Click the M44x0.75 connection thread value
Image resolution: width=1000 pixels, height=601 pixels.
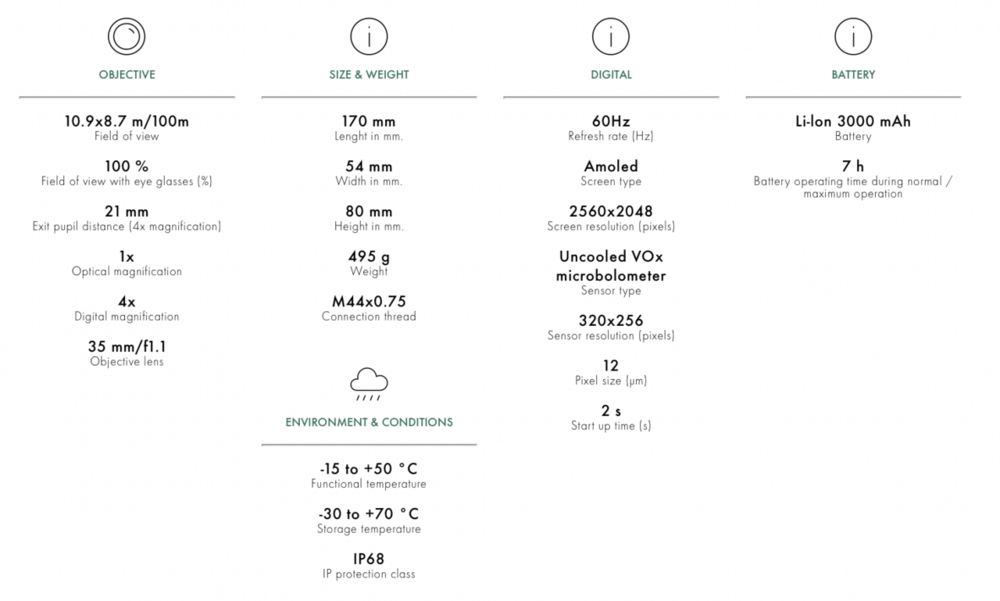click(368, 301)
